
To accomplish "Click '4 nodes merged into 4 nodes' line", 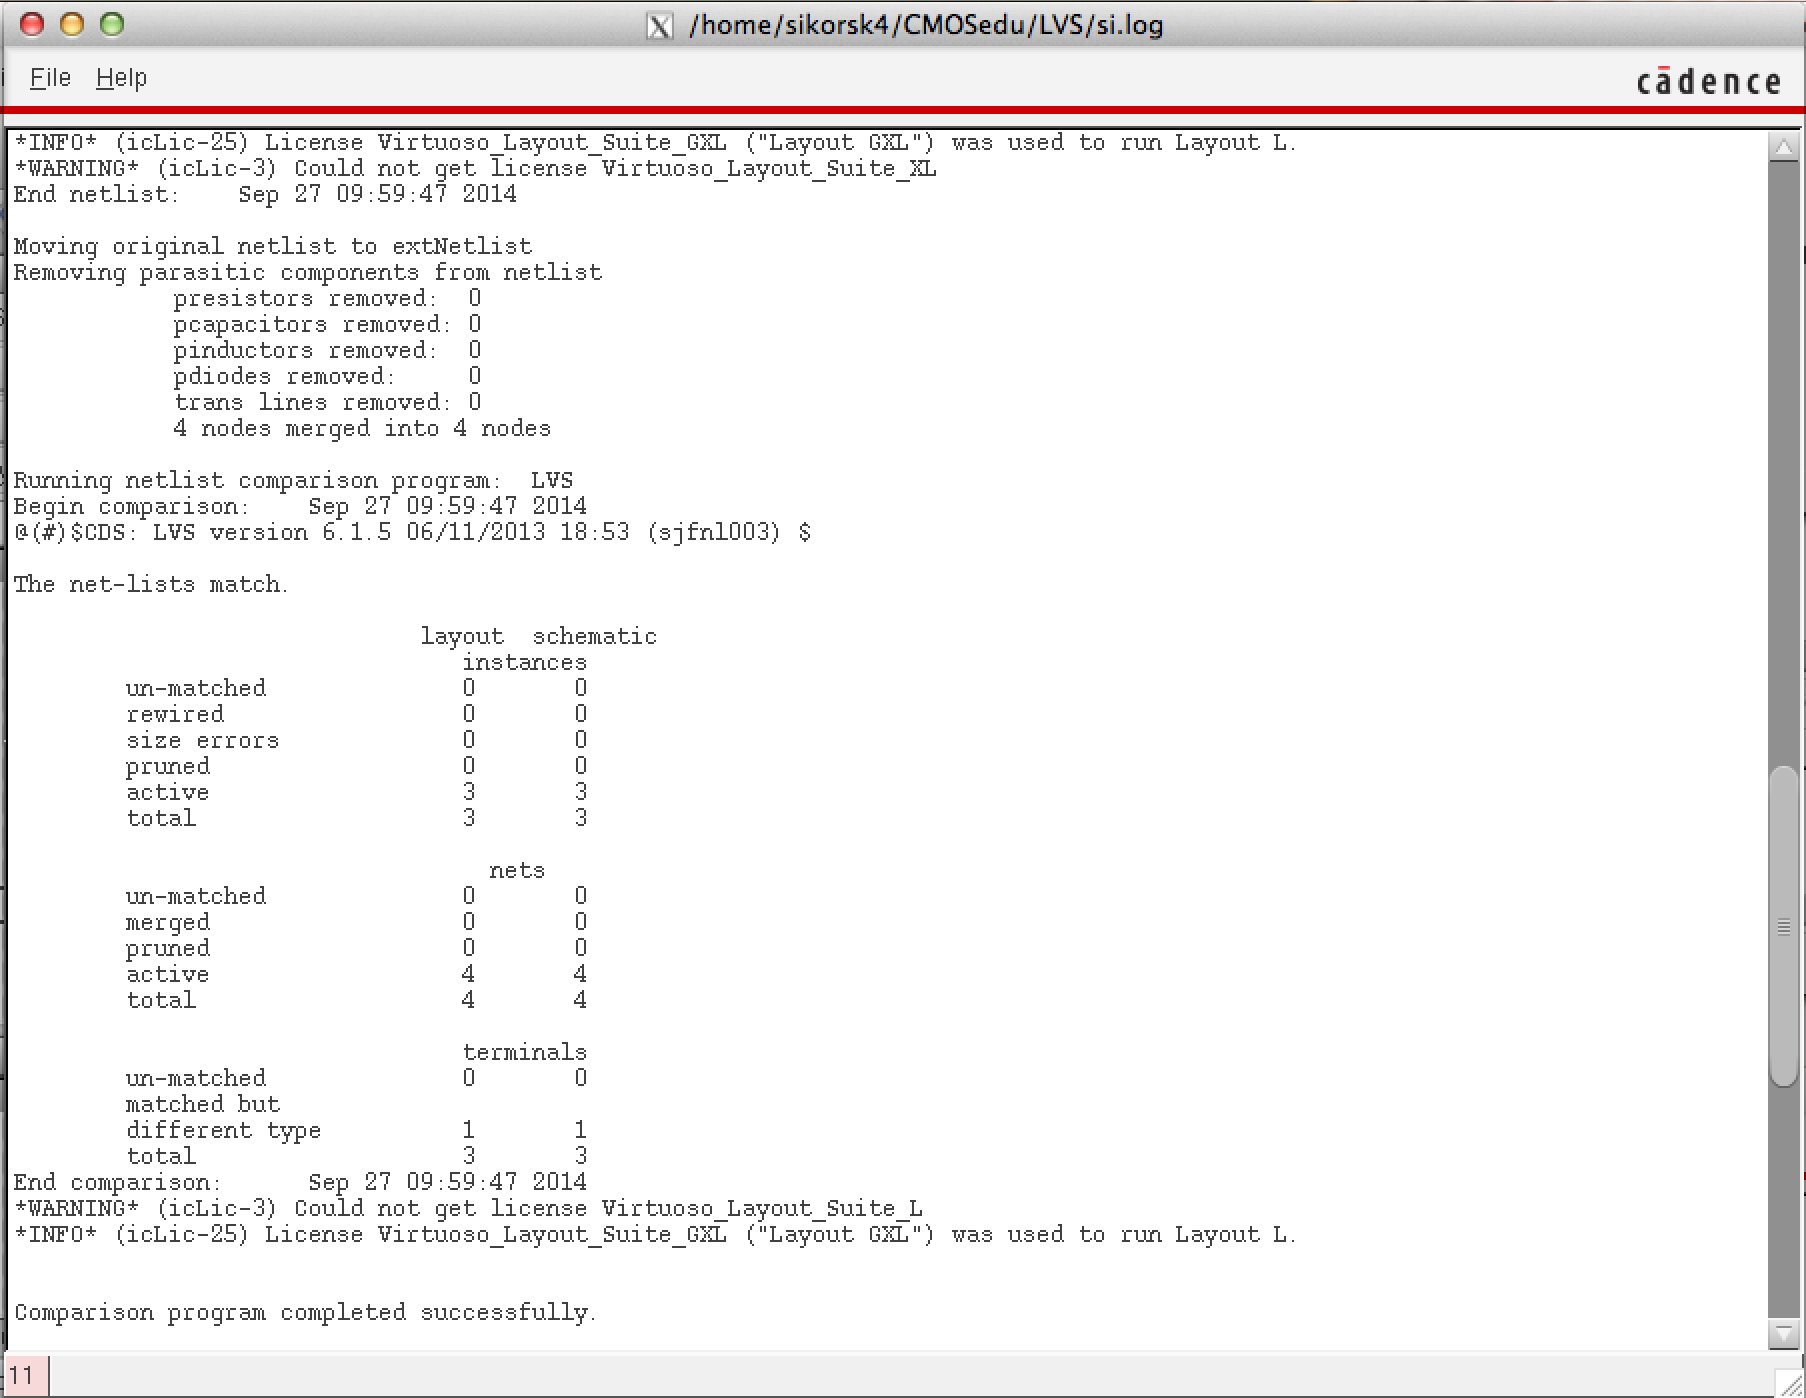I will coord(362,428).
